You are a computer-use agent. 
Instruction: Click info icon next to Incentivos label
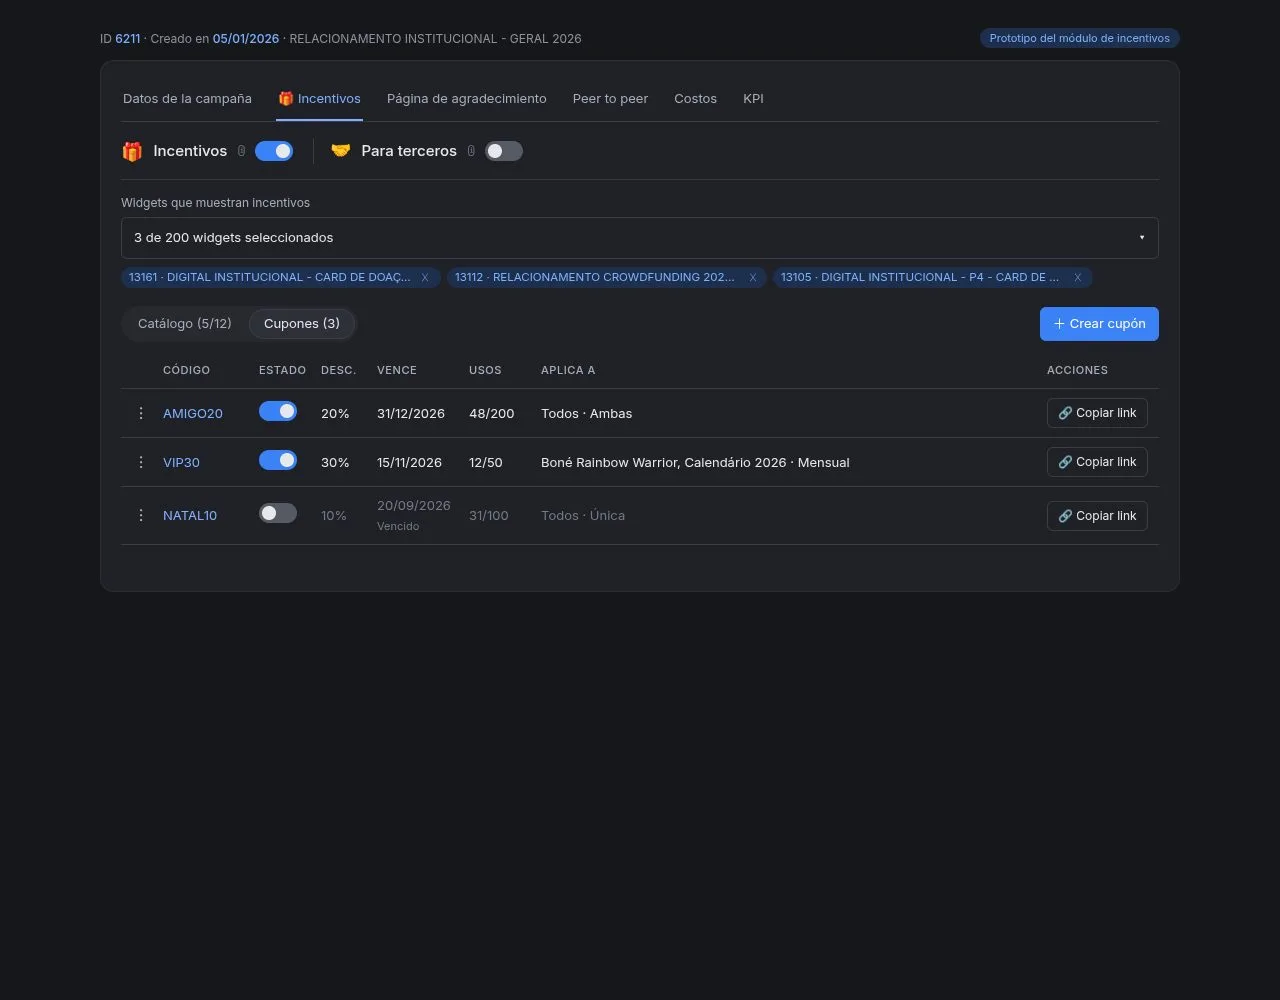(241, 151)
